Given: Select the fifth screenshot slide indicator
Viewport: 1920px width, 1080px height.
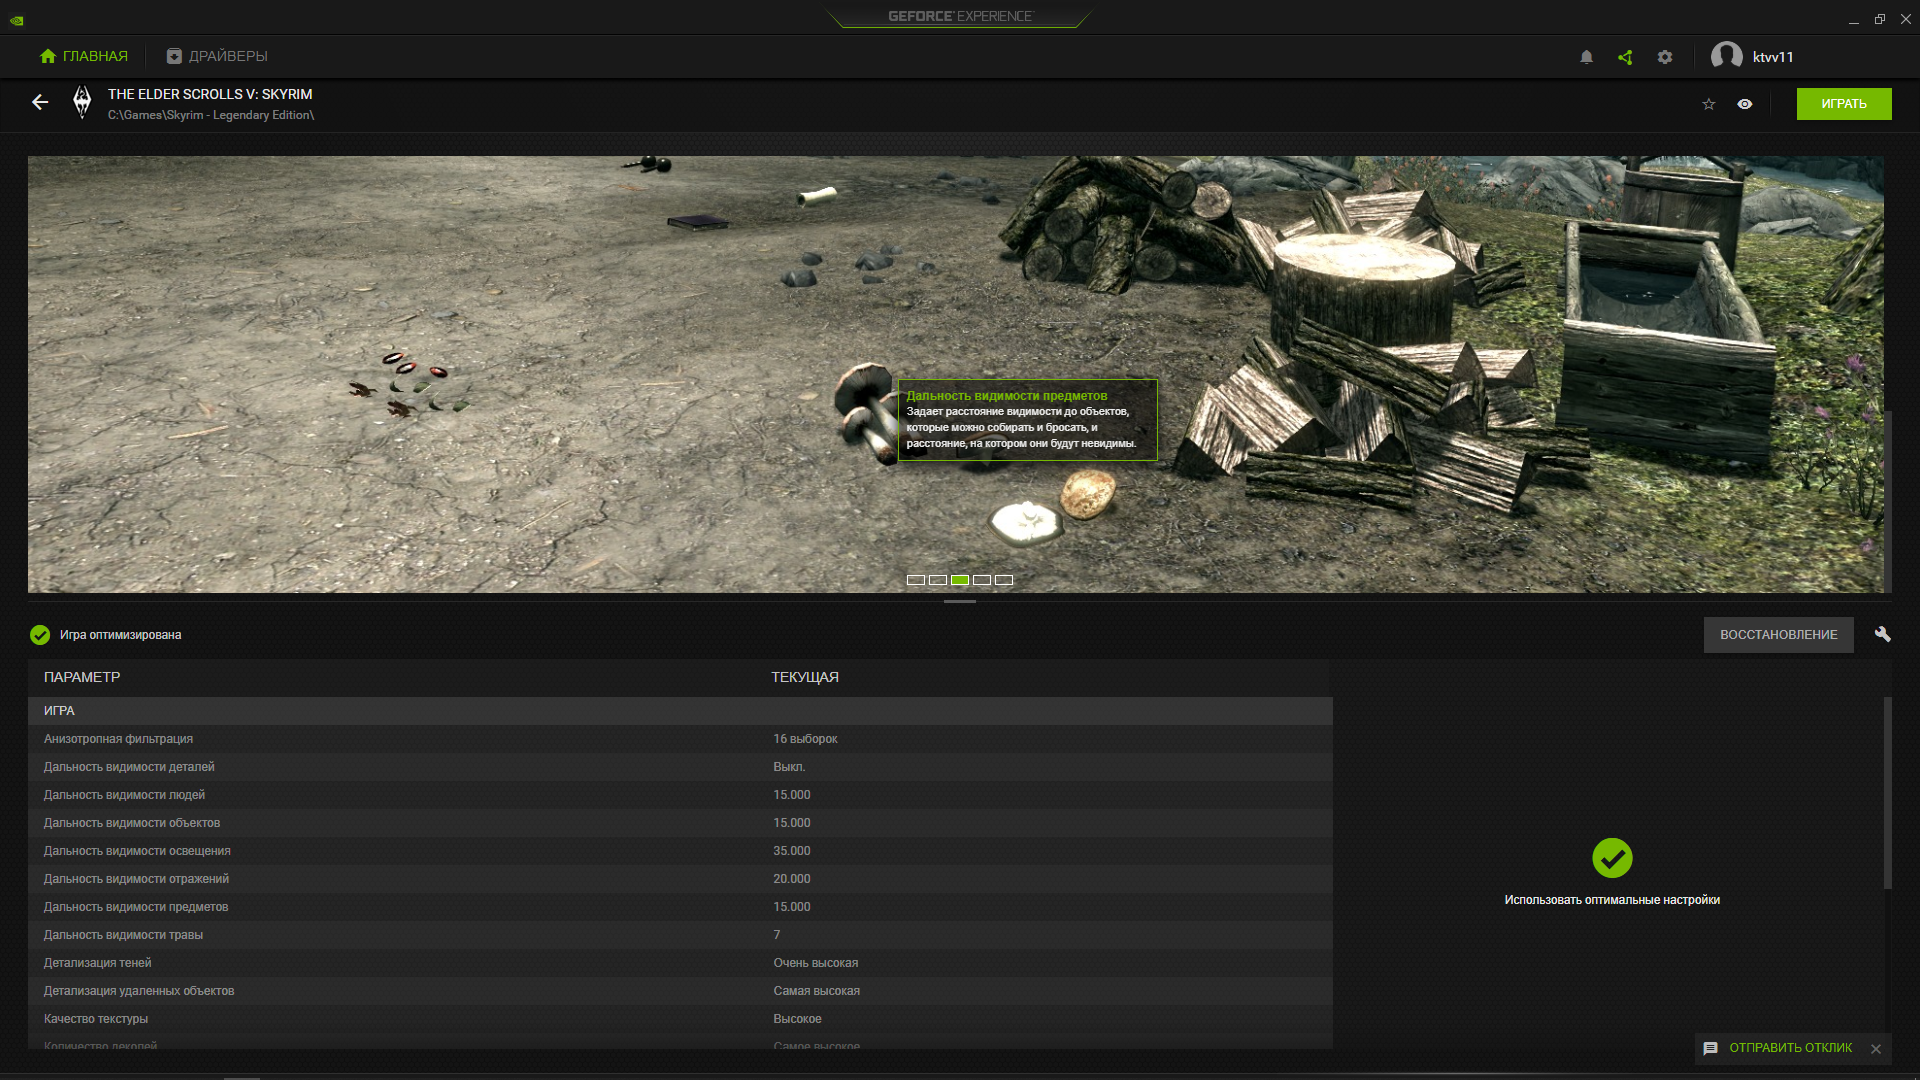Looking at the screenshot, I should (1004, 580).
